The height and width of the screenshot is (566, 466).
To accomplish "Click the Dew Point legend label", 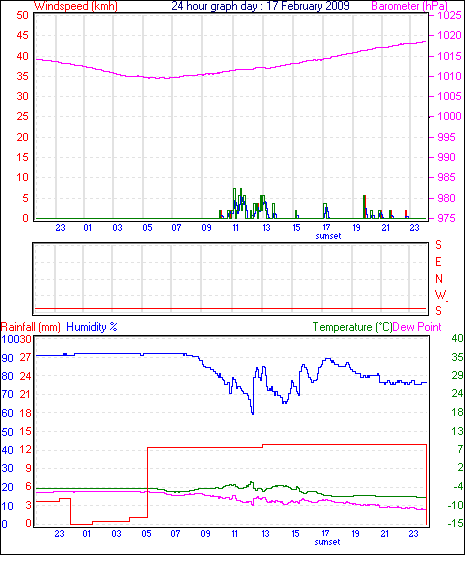I will (x=417, y=327).
